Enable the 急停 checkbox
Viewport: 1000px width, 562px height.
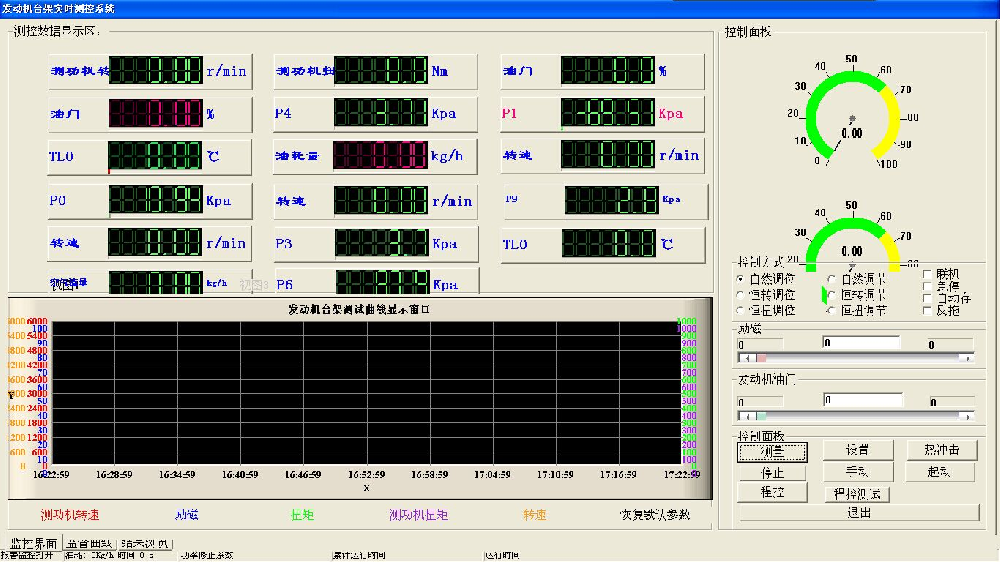point(927,286)
